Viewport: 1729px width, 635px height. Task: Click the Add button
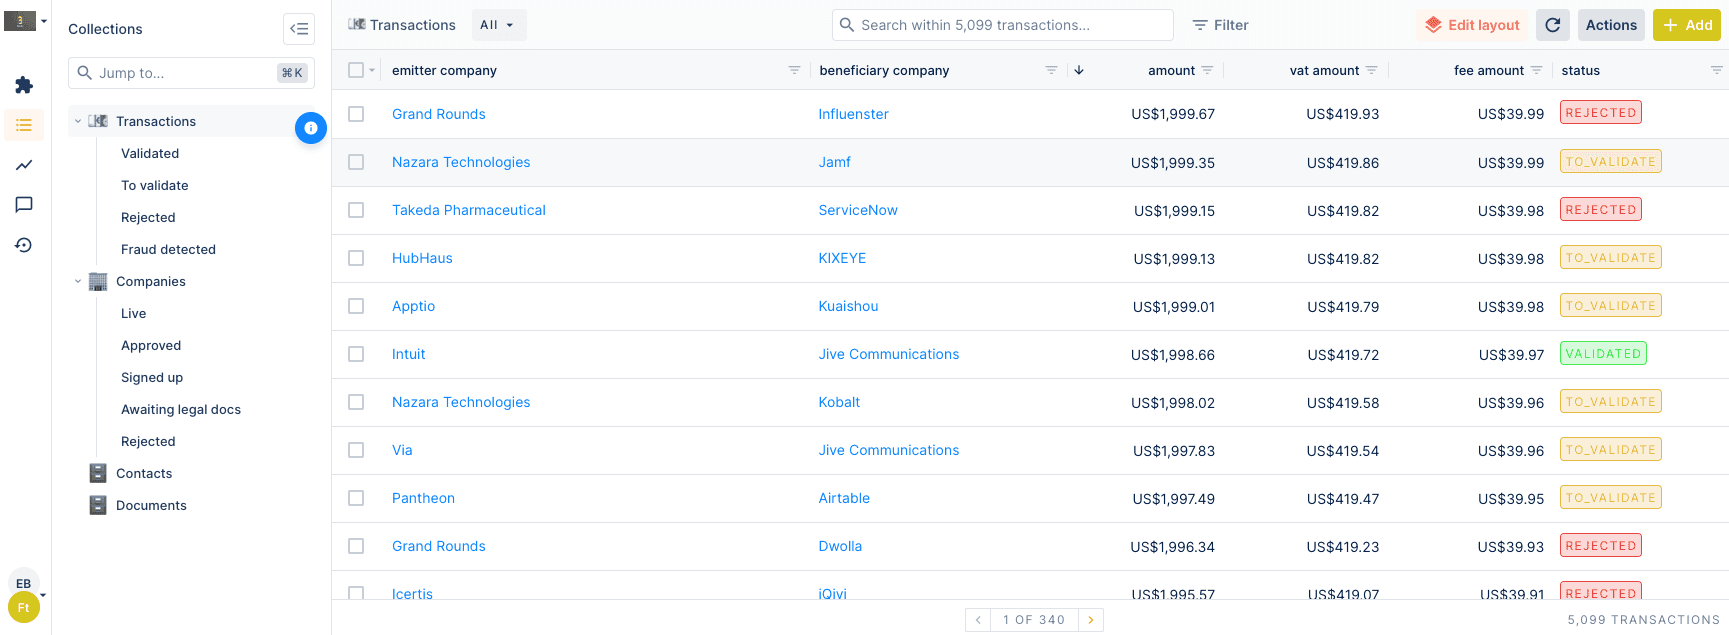click(x=1687, y=25)
